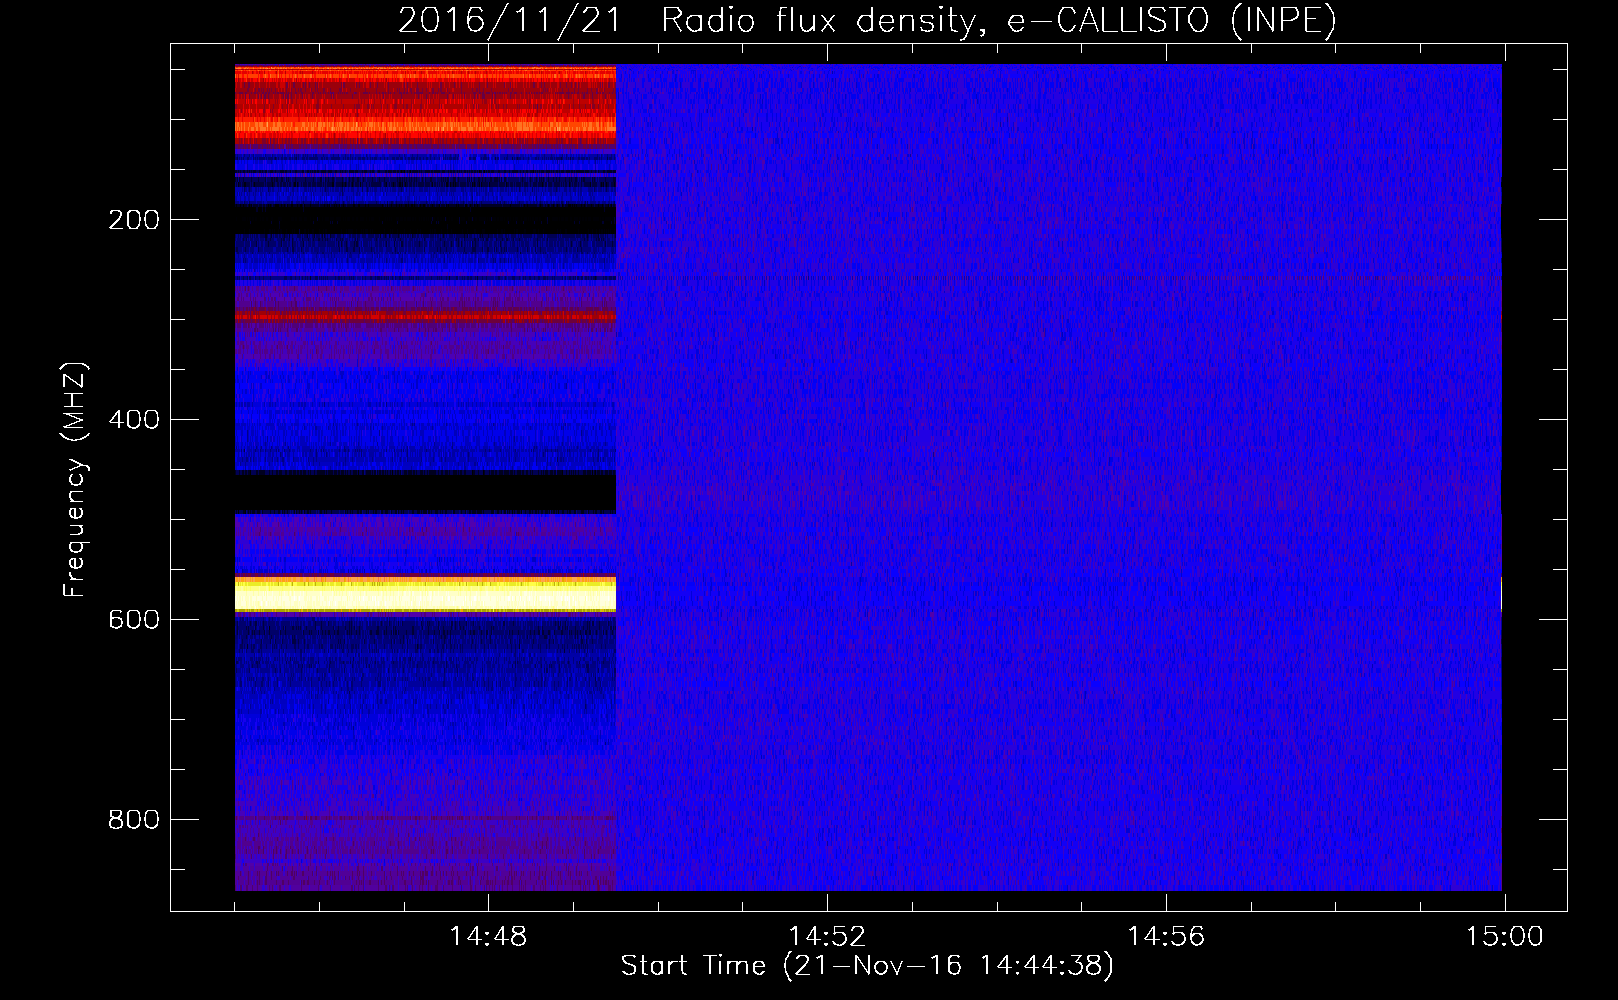The image size is (1618, 1000).
Task: Click the red-orange band at top of spectrogram
Action: [425, 103]
